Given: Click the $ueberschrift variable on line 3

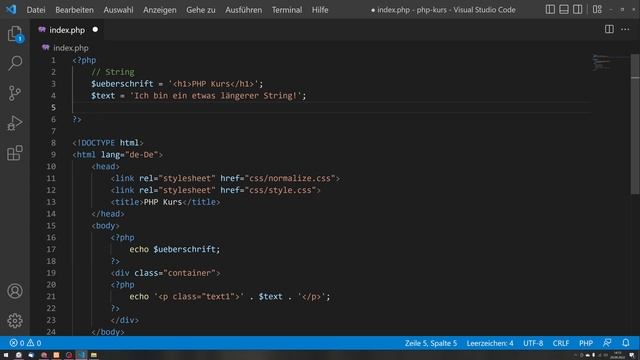Looking at the screenshot, I should tap(122, 84).
